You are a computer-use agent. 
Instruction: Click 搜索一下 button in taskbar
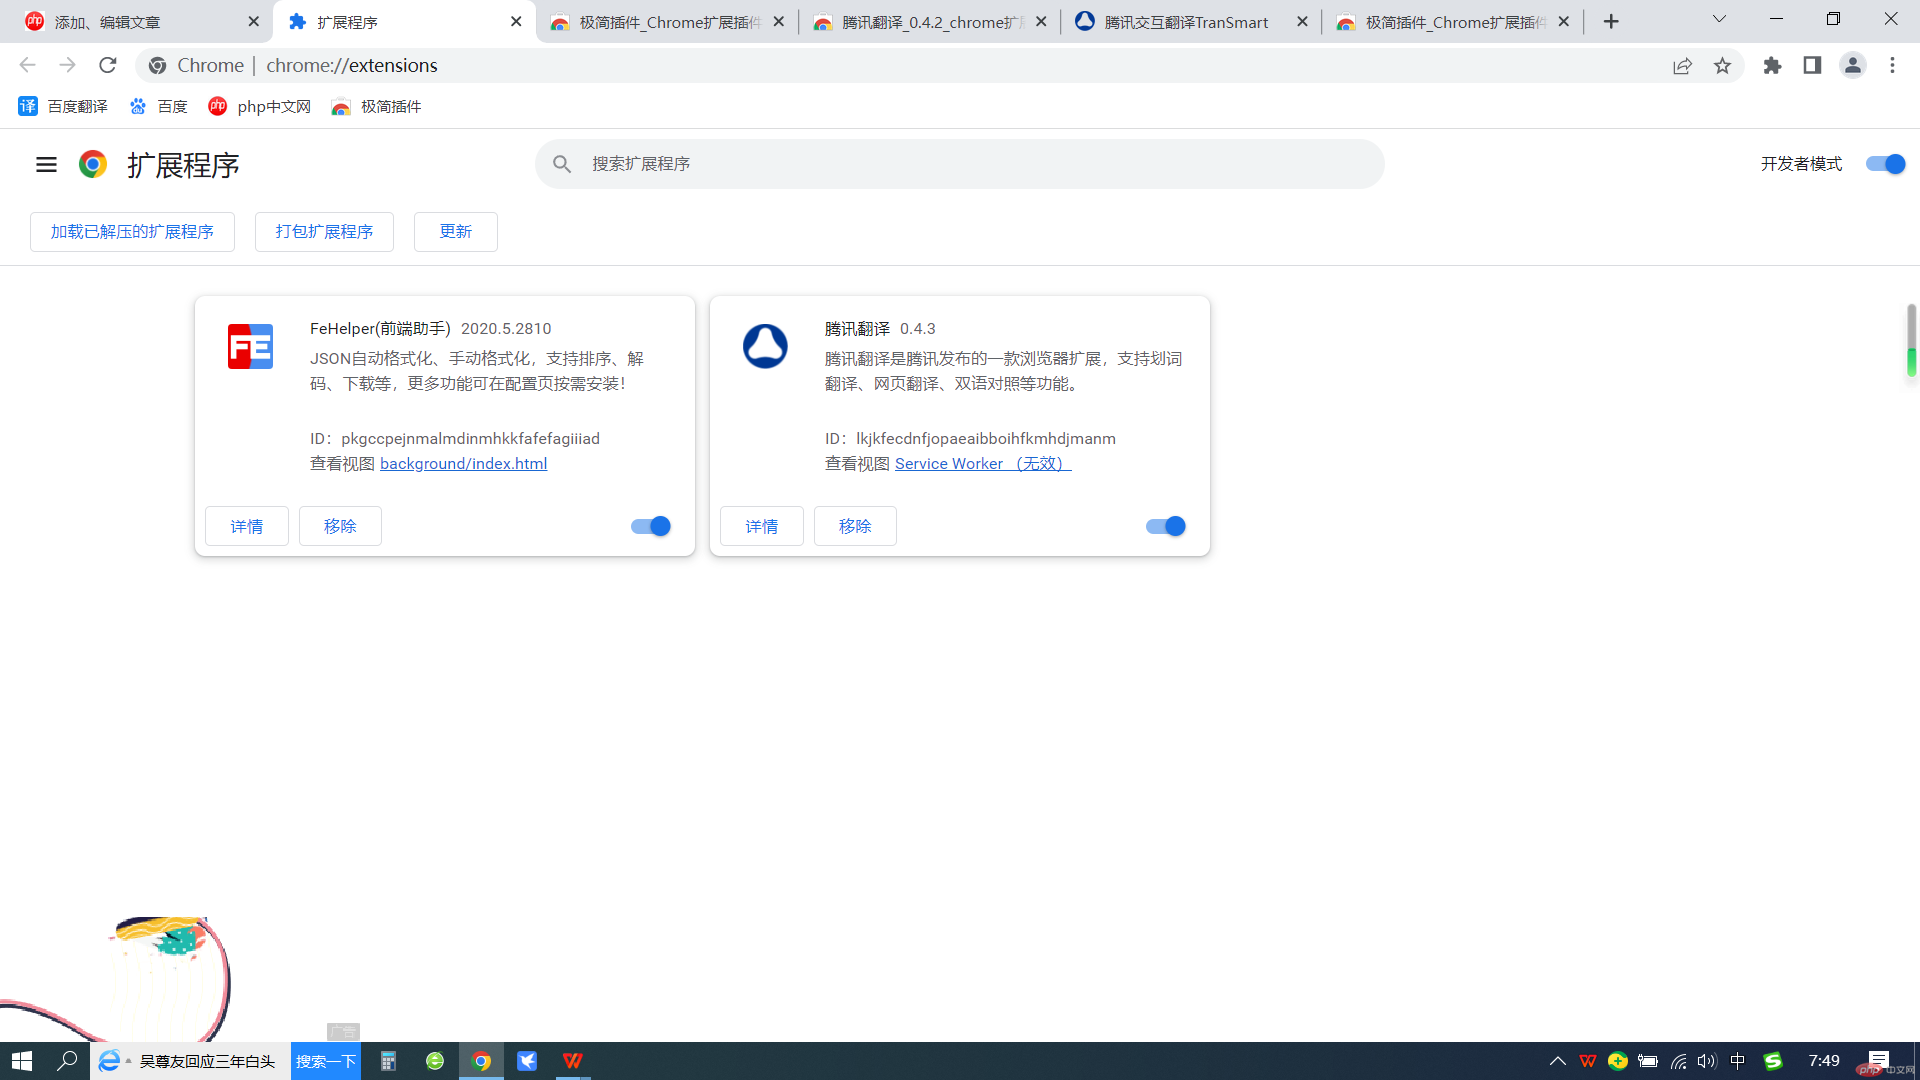tap(326, 1061)
